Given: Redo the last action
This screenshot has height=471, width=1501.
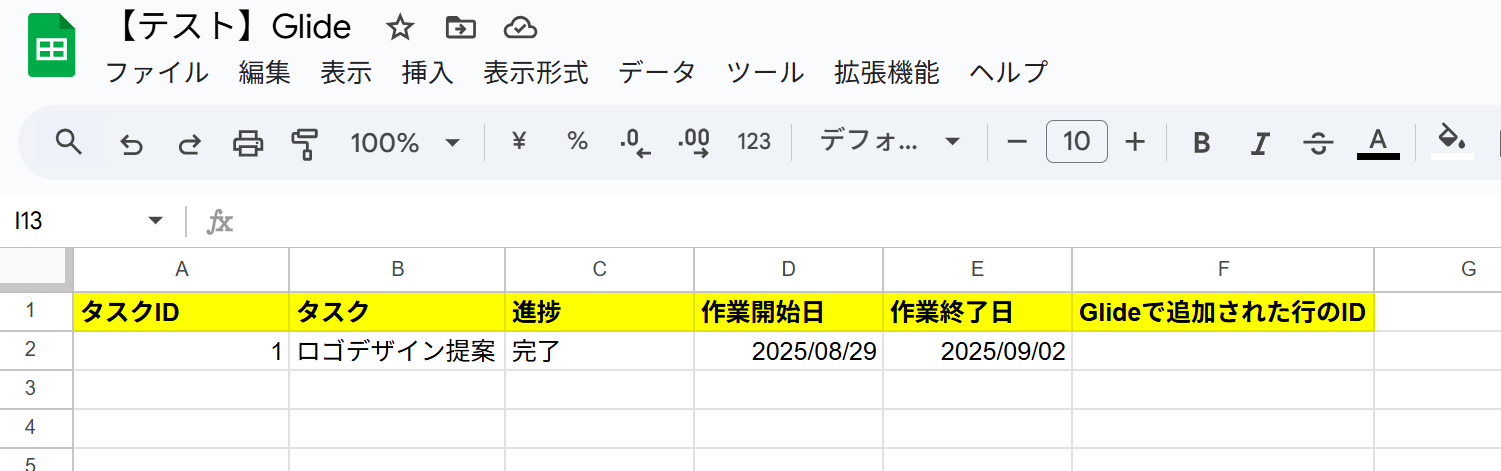Looking at the screenshot, I should coord(189,143).
